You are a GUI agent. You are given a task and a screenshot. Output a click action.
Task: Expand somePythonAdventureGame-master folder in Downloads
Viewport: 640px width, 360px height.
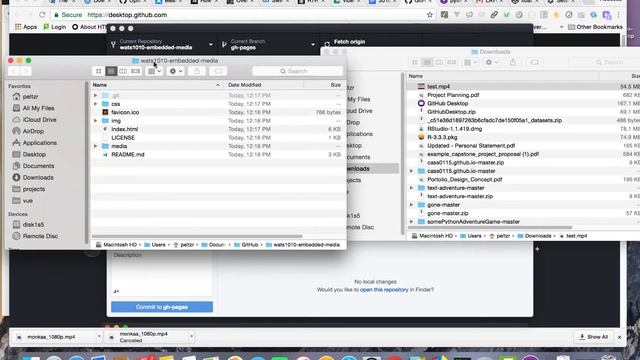(411, 222)
